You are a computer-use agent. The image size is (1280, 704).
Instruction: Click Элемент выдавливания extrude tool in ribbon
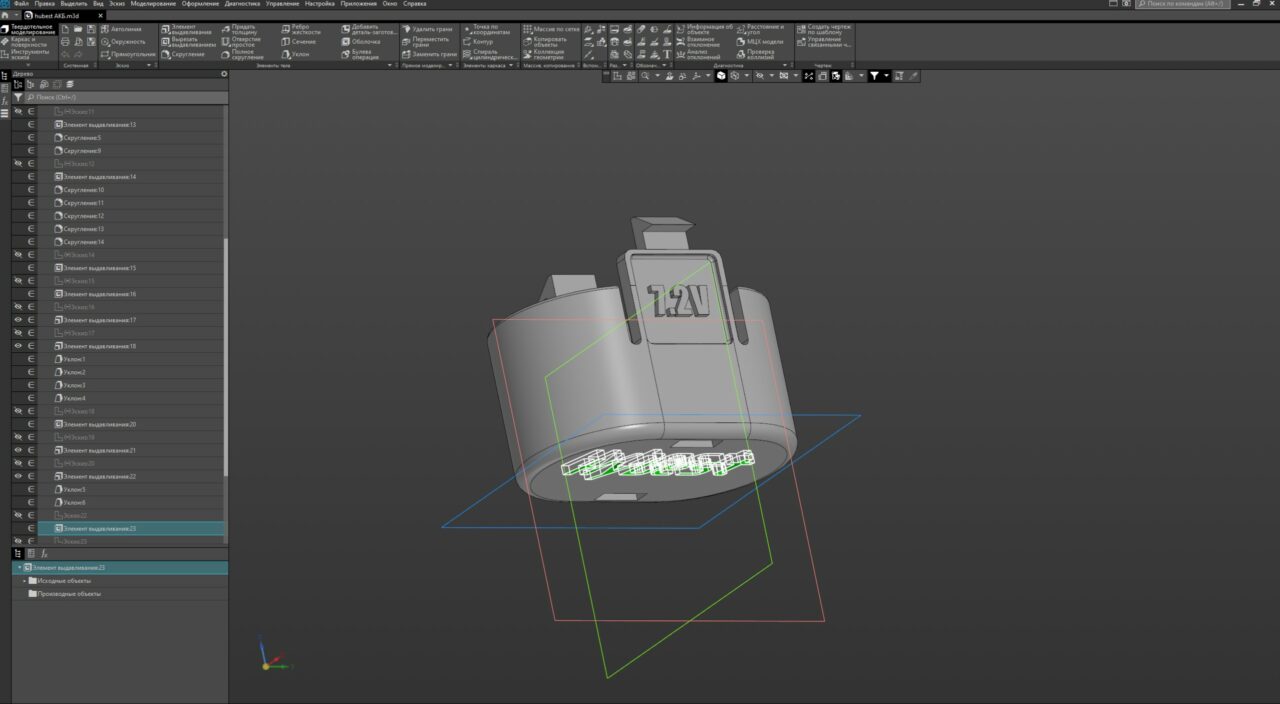click(187, 29)
